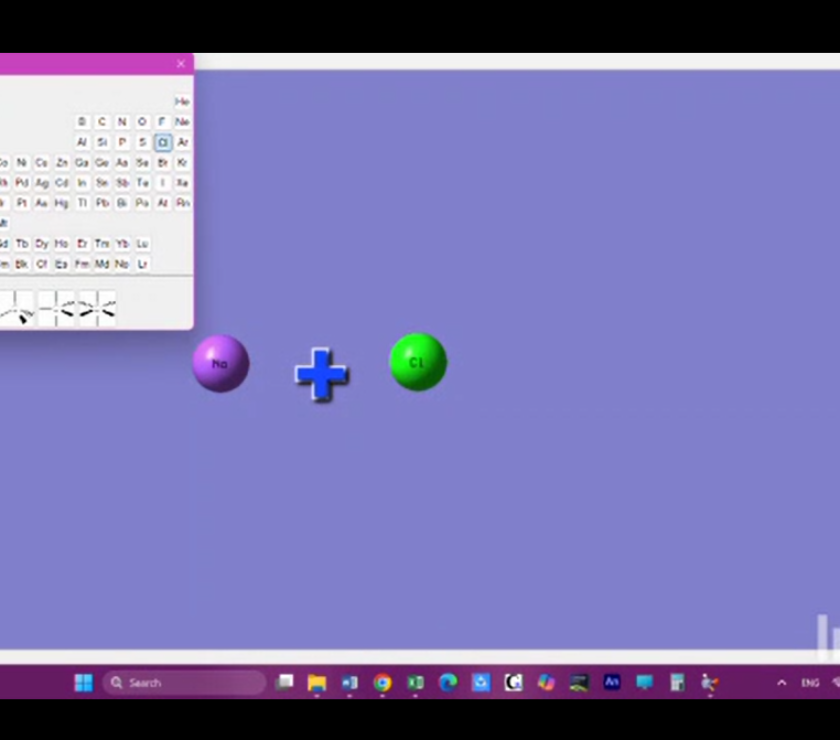Select Krypton (Kr) element cell

183,162
